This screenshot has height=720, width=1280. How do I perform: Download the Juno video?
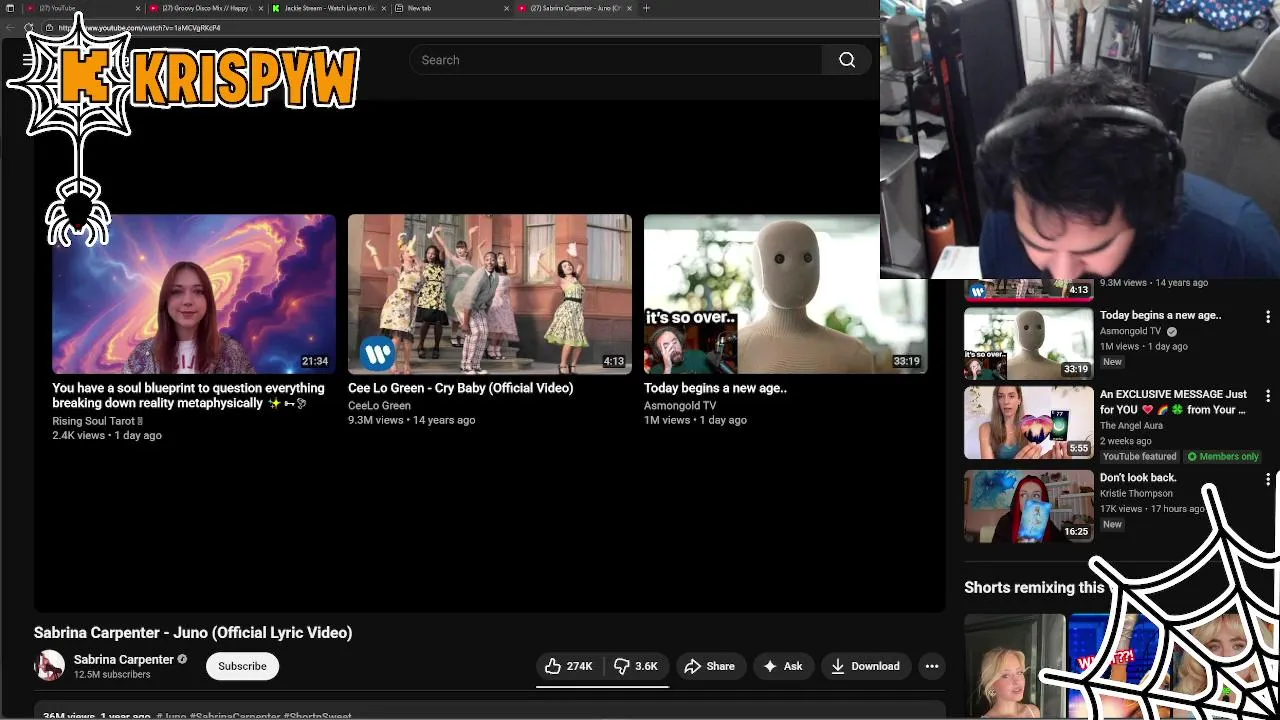(x=865, y=666)
